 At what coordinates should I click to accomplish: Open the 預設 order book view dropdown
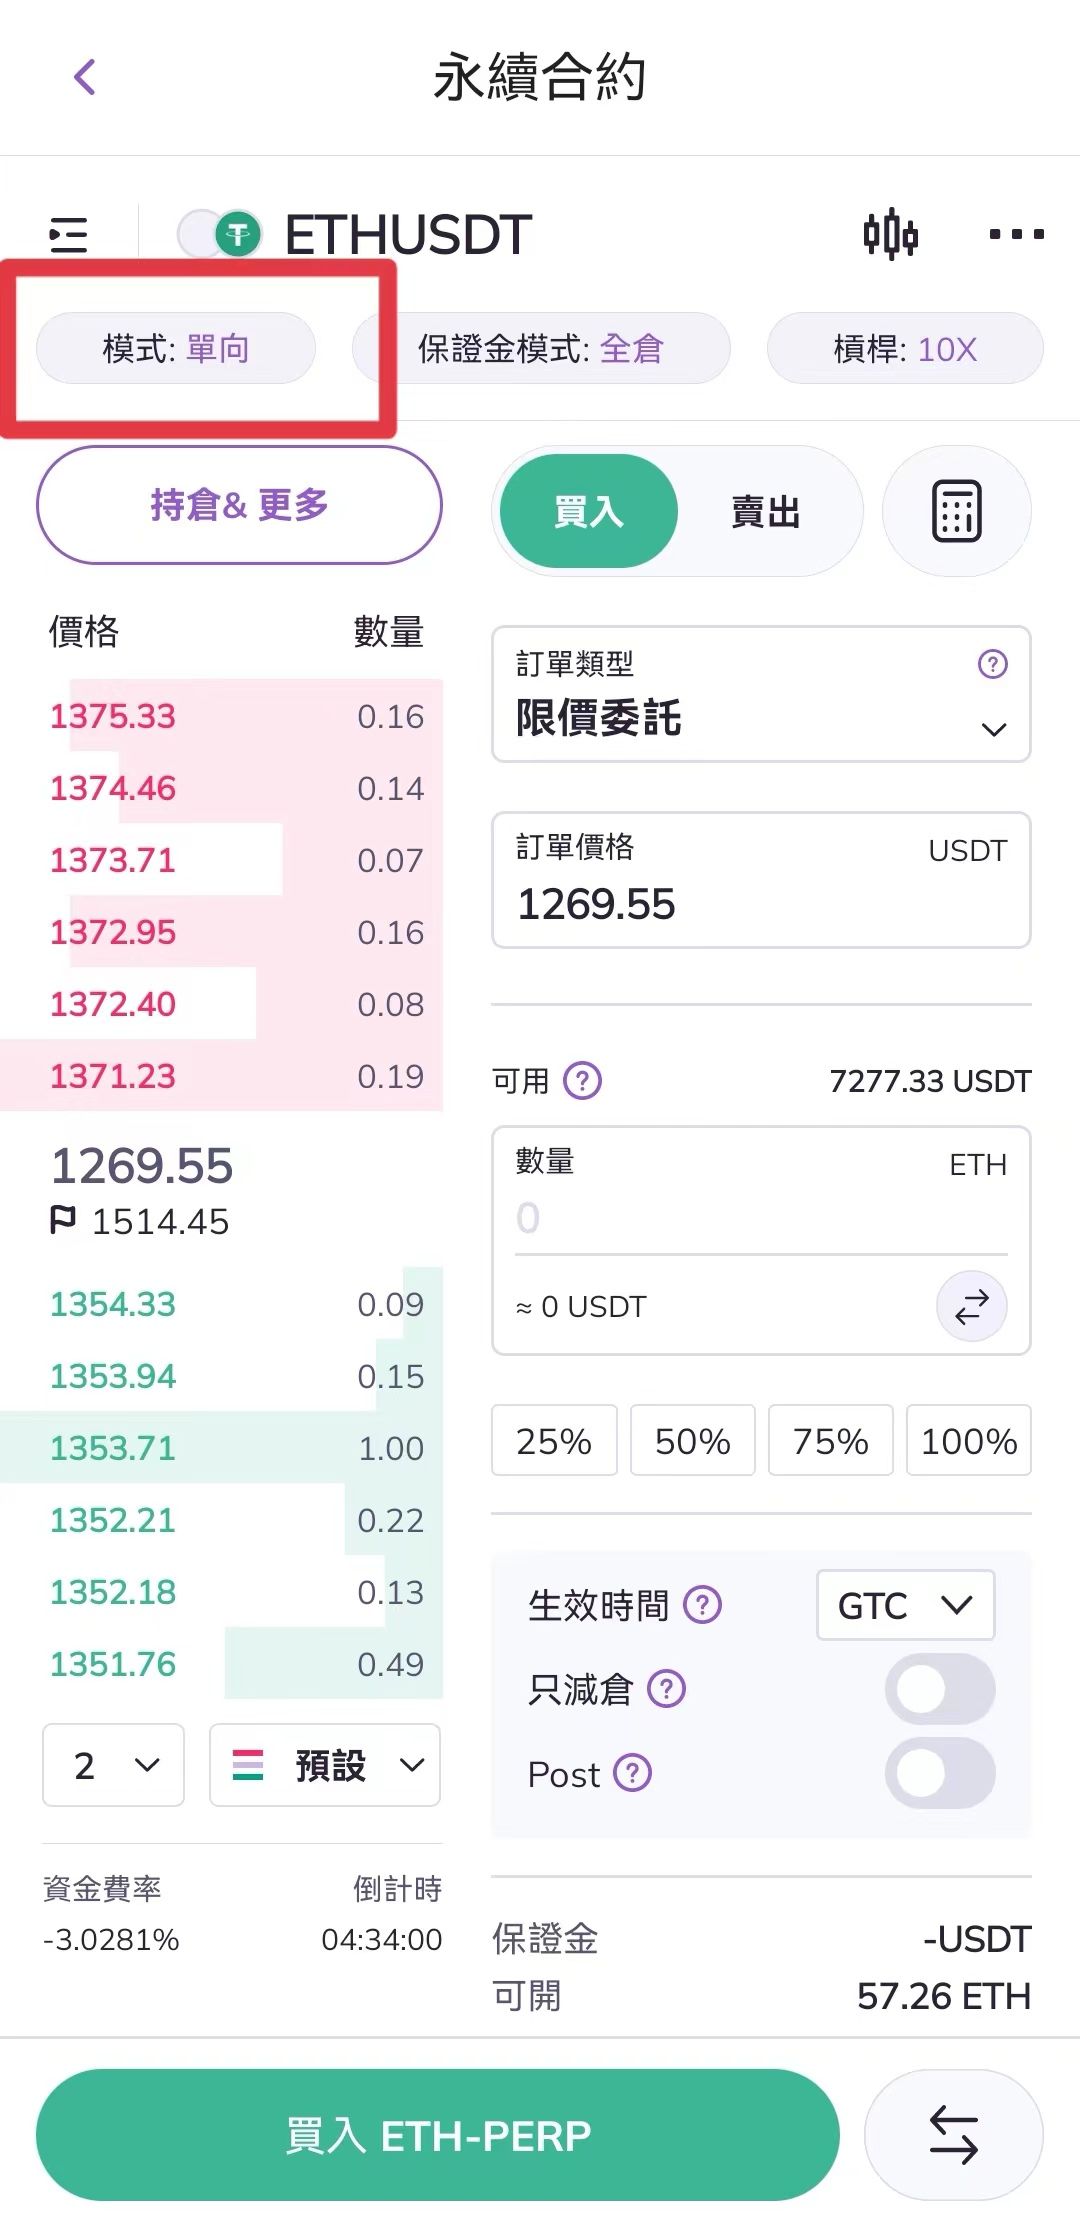point(325,1765)
